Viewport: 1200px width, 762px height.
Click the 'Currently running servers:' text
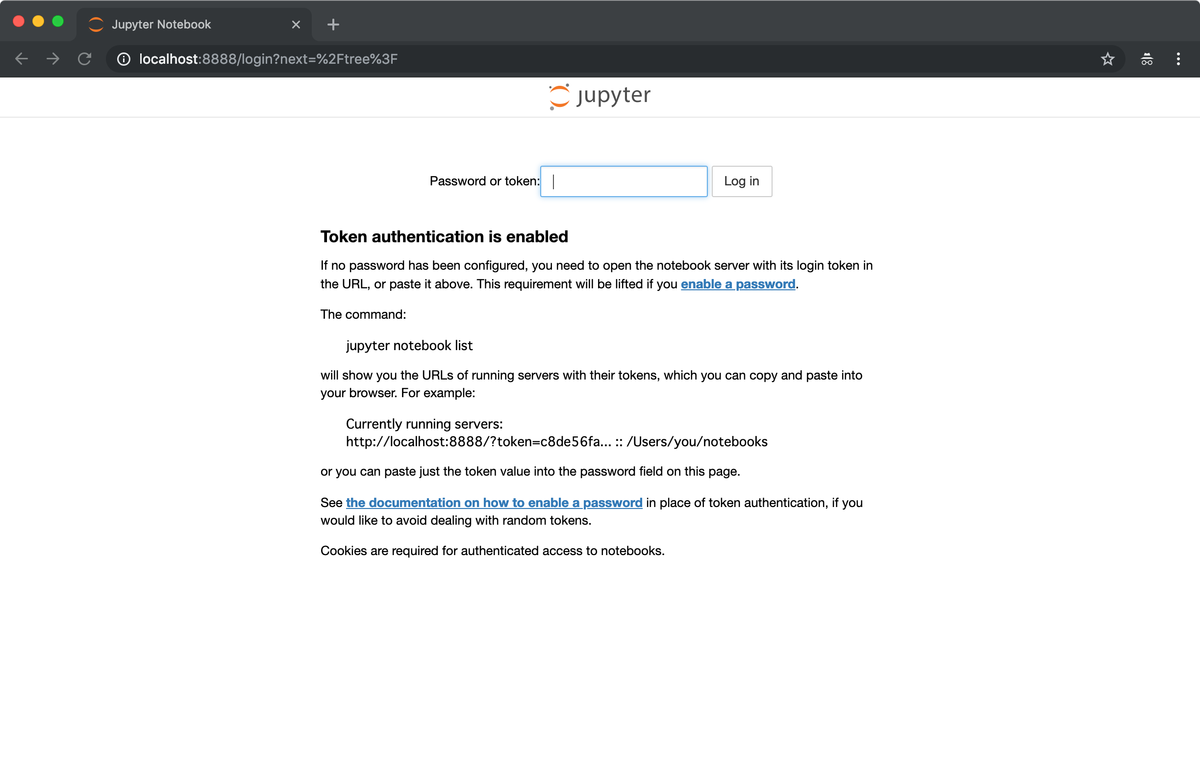424,424
